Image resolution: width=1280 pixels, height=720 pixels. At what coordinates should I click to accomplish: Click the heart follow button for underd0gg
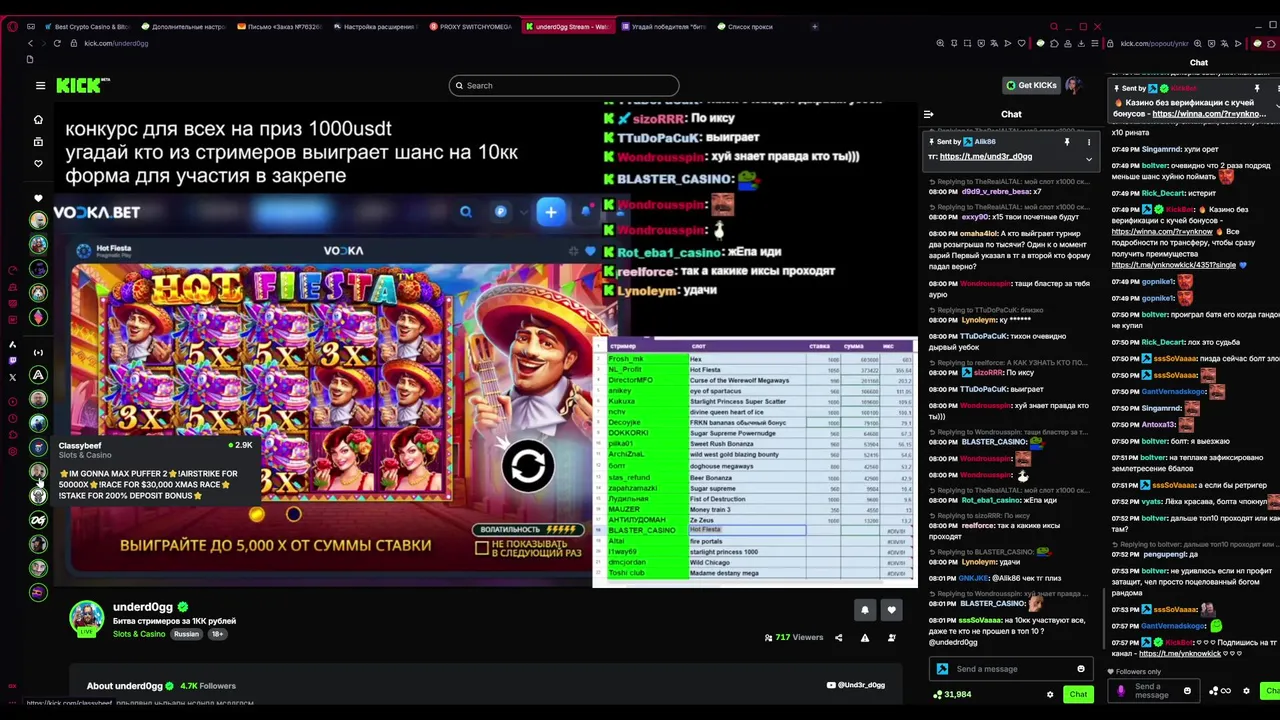(891, 610)
